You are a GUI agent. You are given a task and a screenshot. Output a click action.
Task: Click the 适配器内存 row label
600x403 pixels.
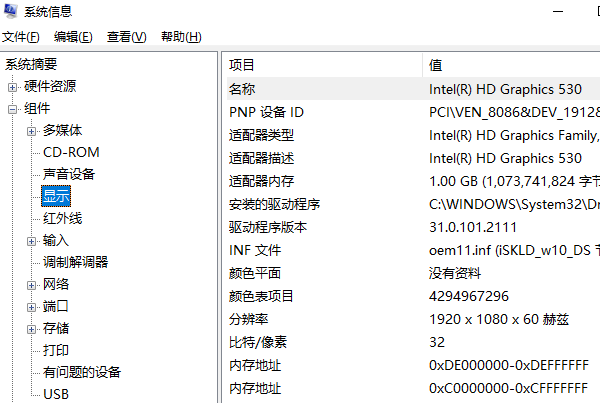261,181
